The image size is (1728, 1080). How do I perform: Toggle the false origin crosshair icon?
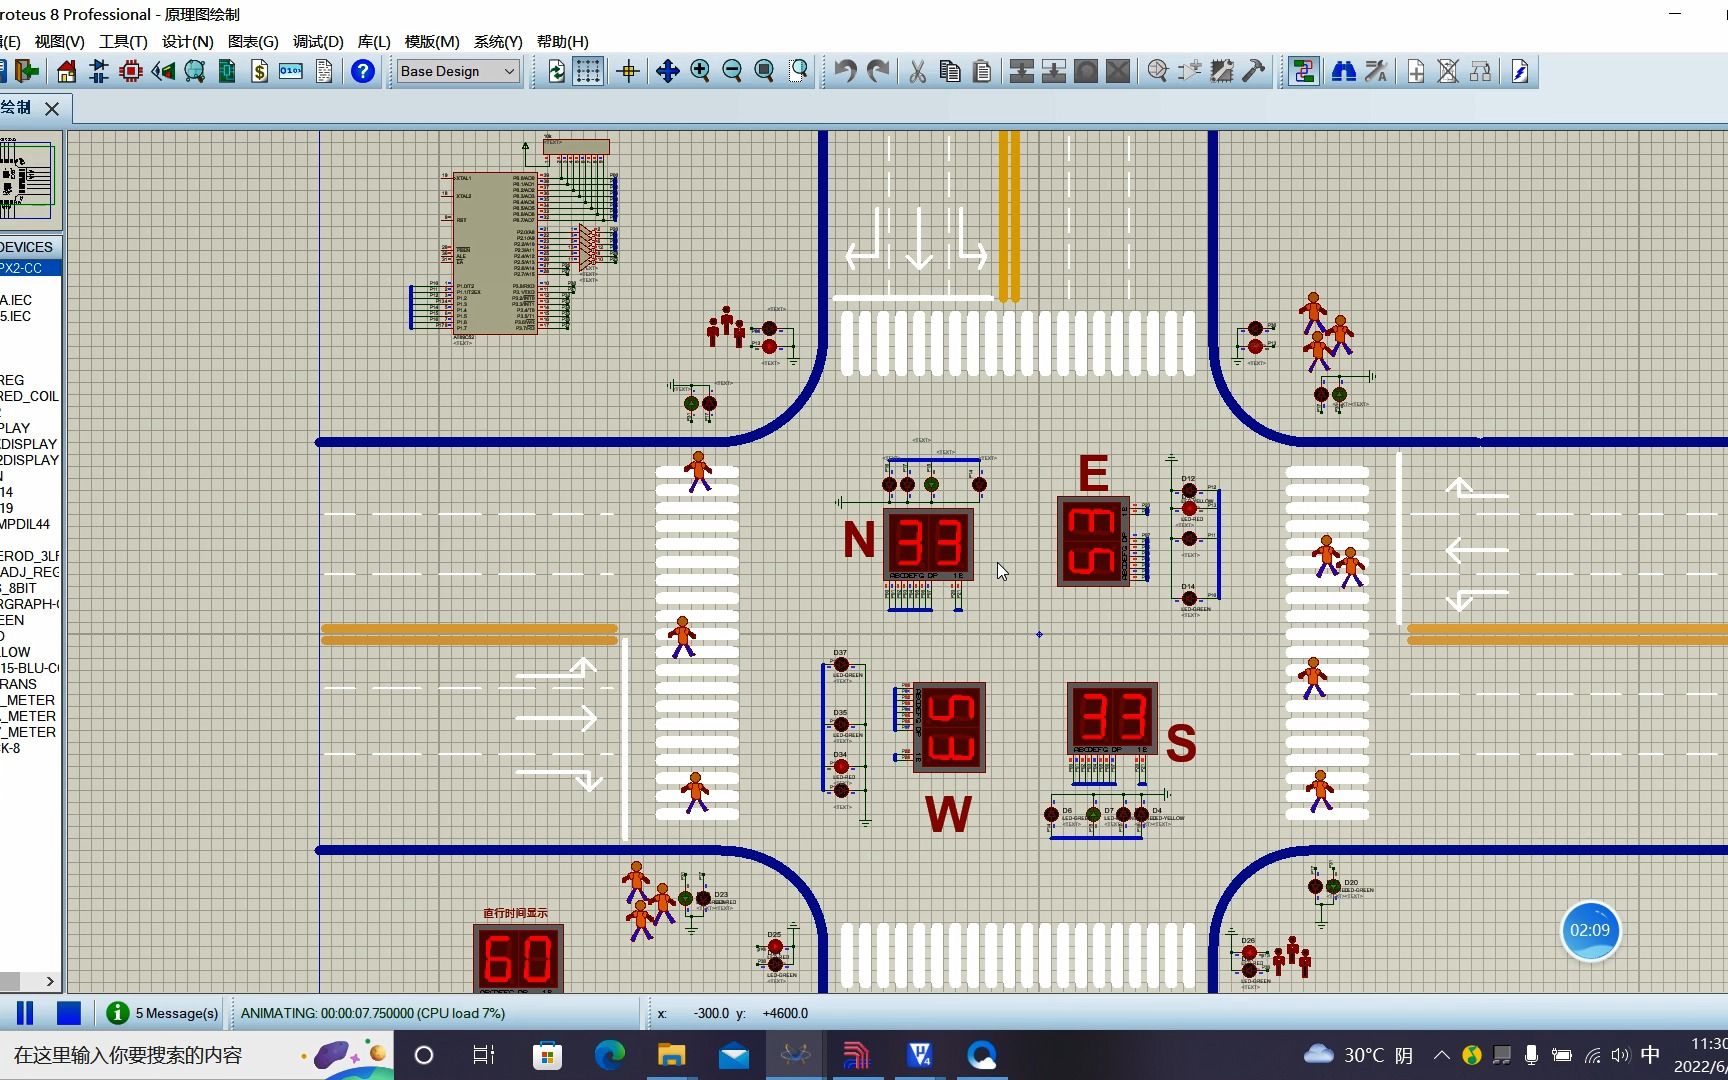628,71
